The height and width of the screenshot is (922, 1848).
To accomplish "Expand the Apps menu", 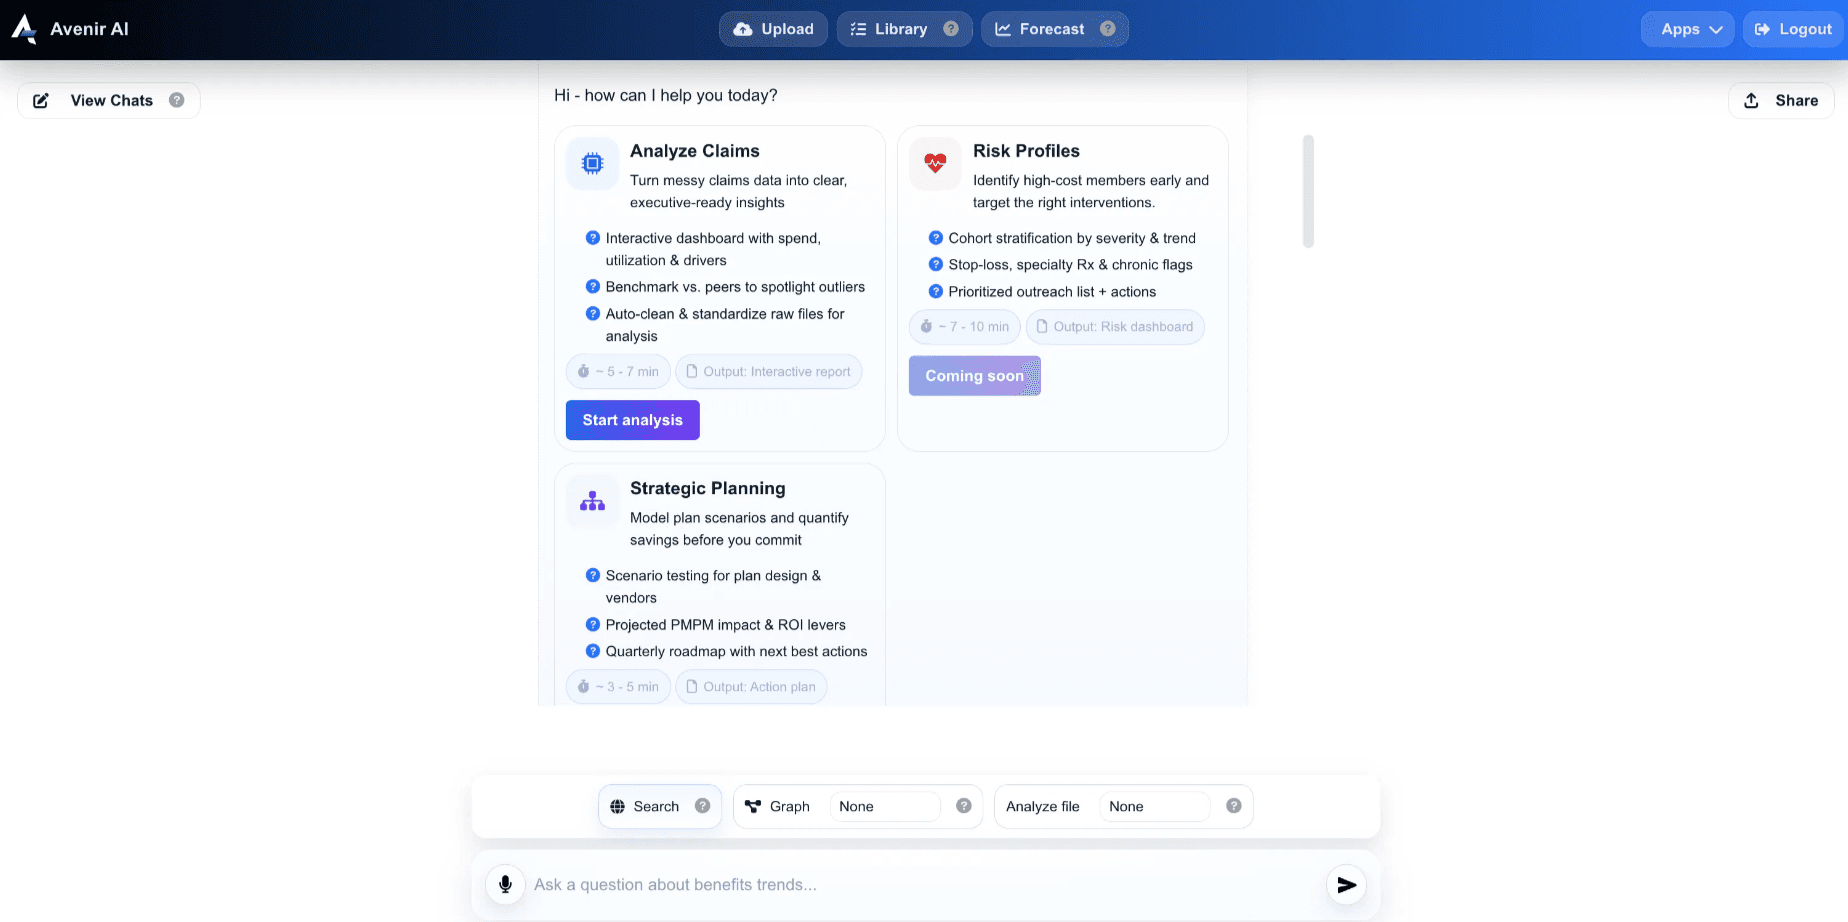I will pos(1690,29).
